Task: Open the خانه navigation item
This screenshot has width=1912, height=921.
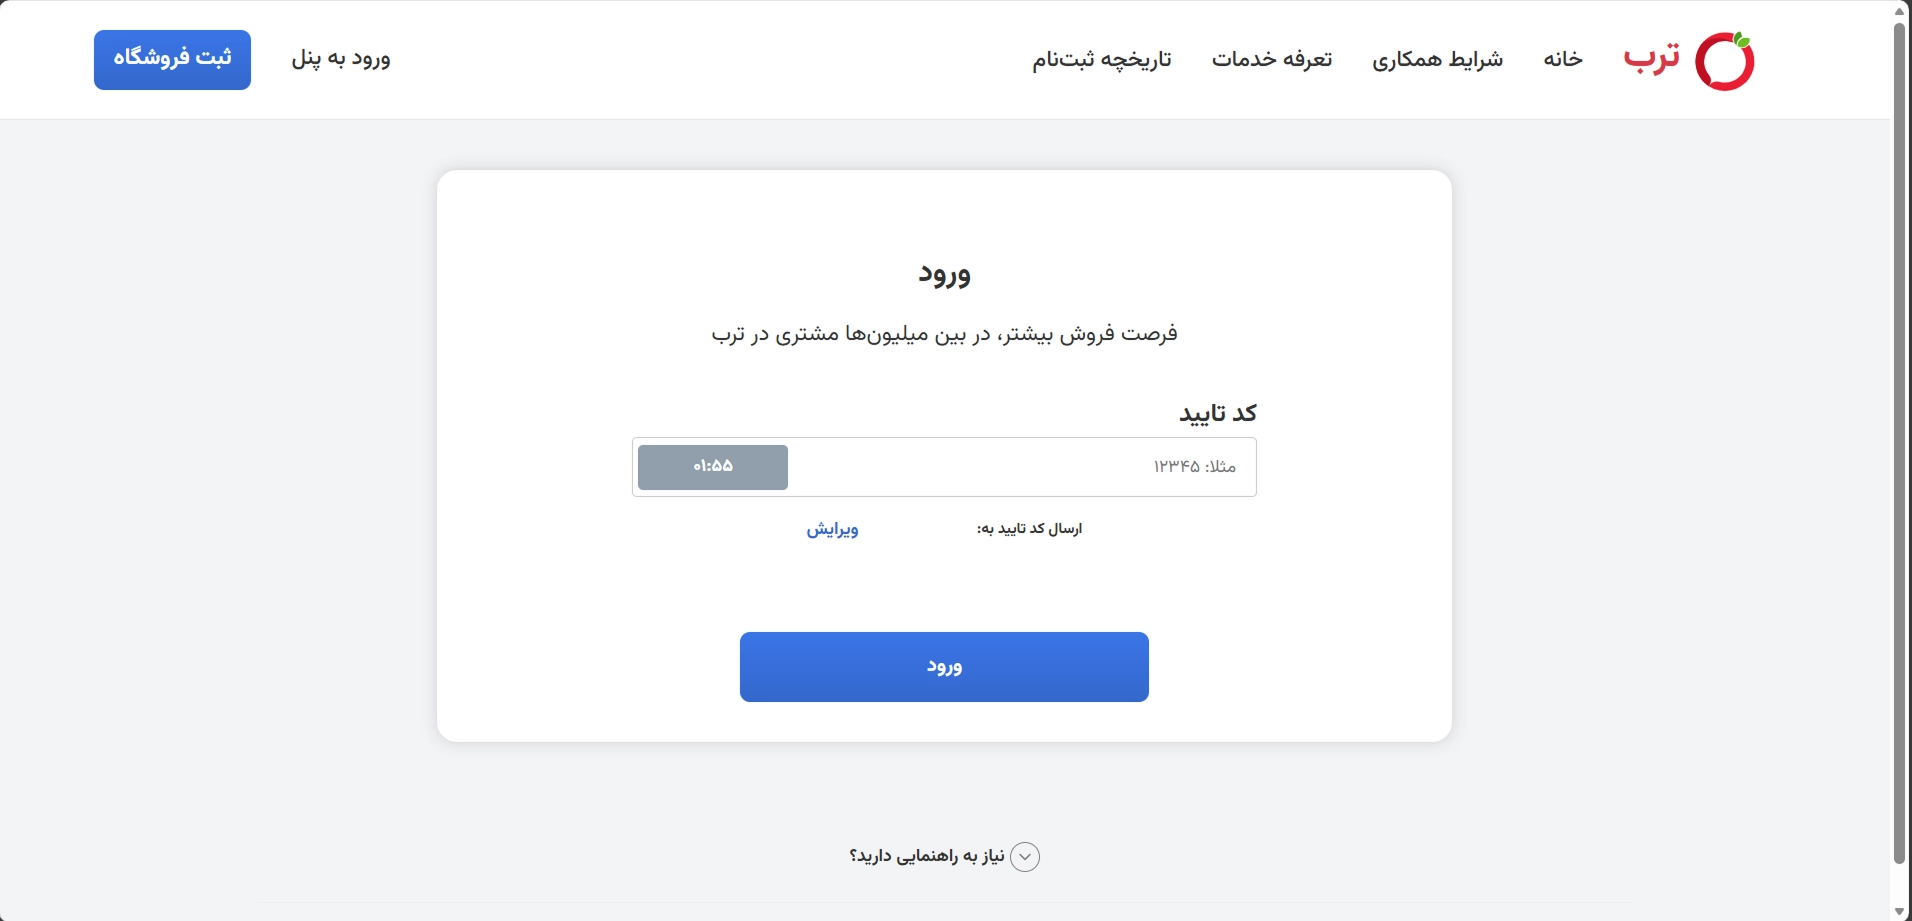Action: [x=1563, y=59]
